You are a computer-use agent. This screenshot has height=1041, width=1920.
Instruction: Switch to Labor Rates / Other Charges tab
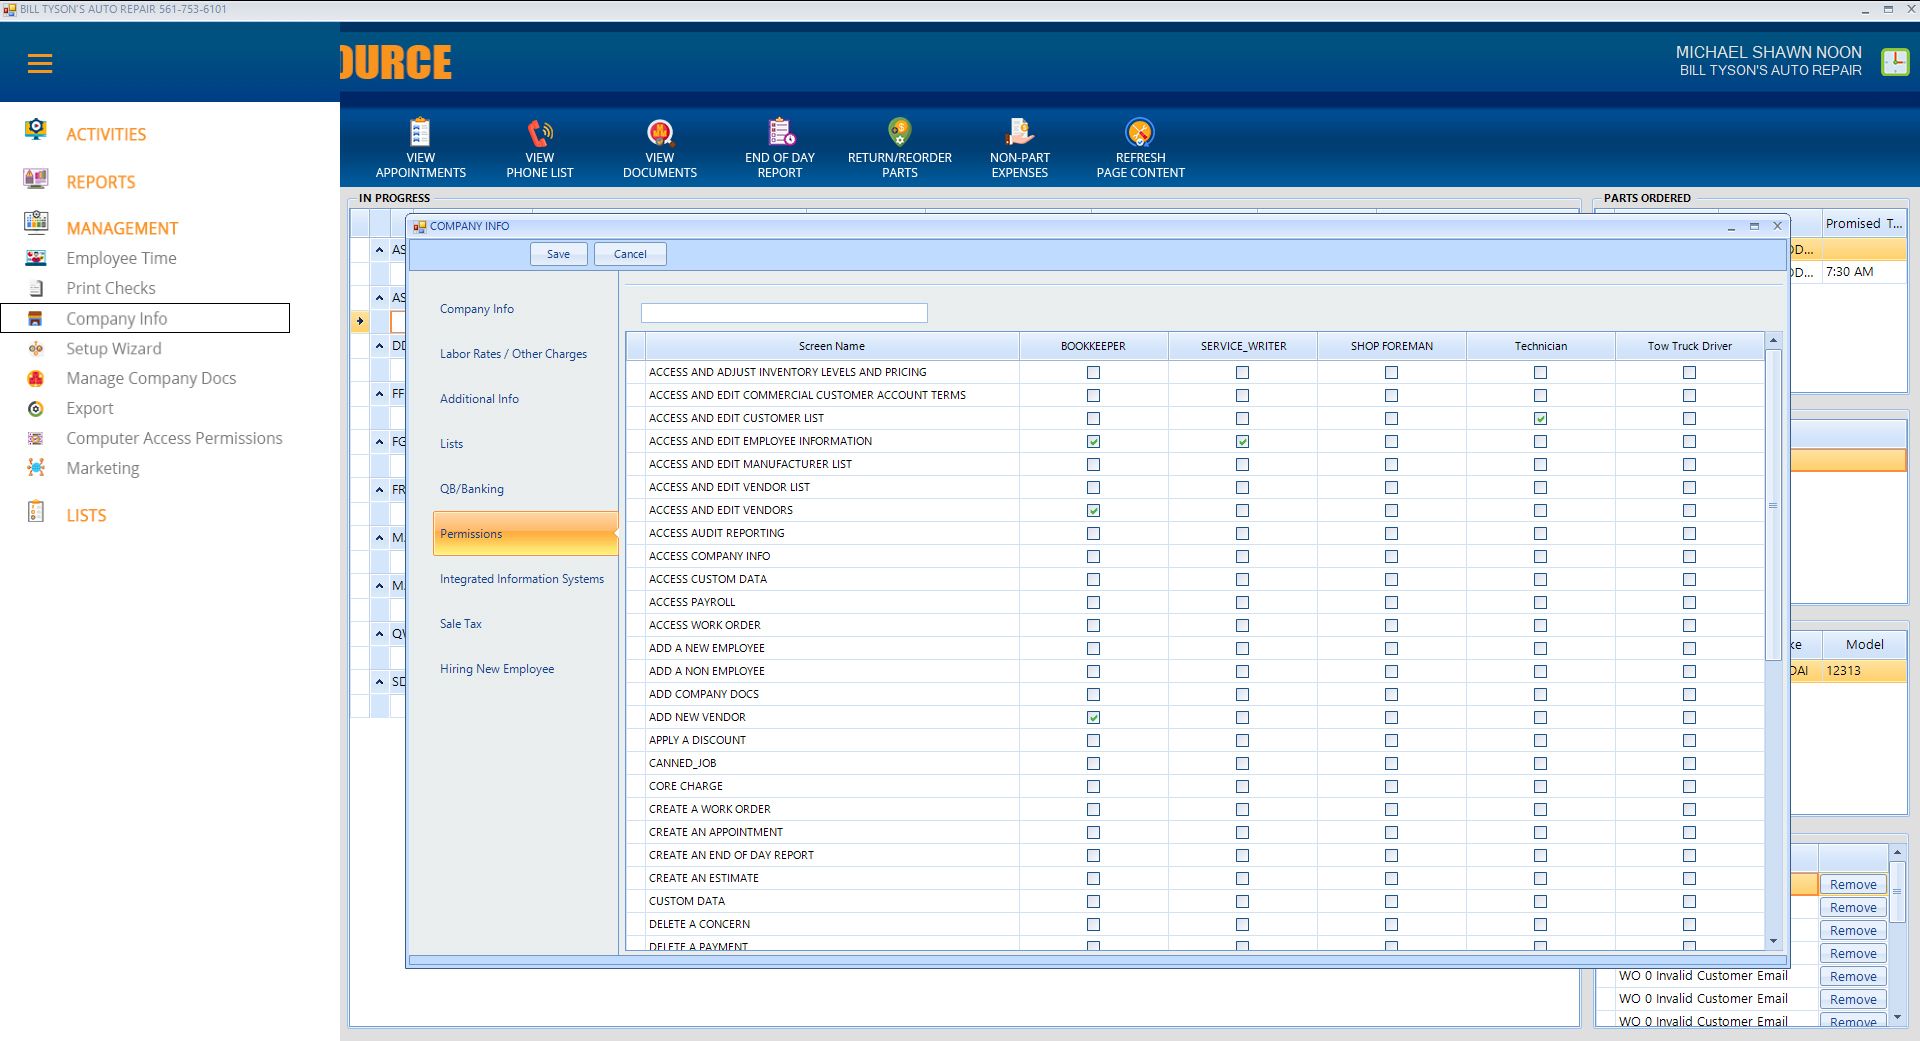point(513,354)
